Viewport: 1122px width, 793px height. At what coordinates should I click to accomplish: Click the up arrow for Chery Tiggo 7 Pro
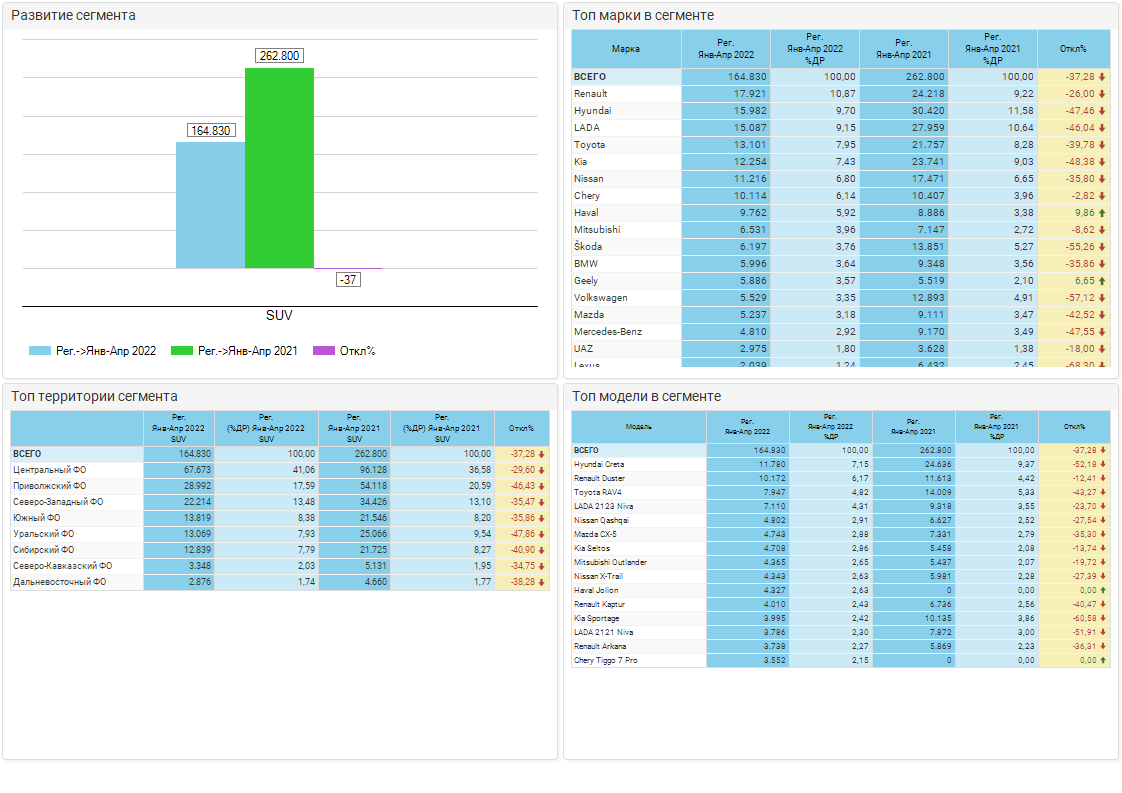(x=1102, y=661)
